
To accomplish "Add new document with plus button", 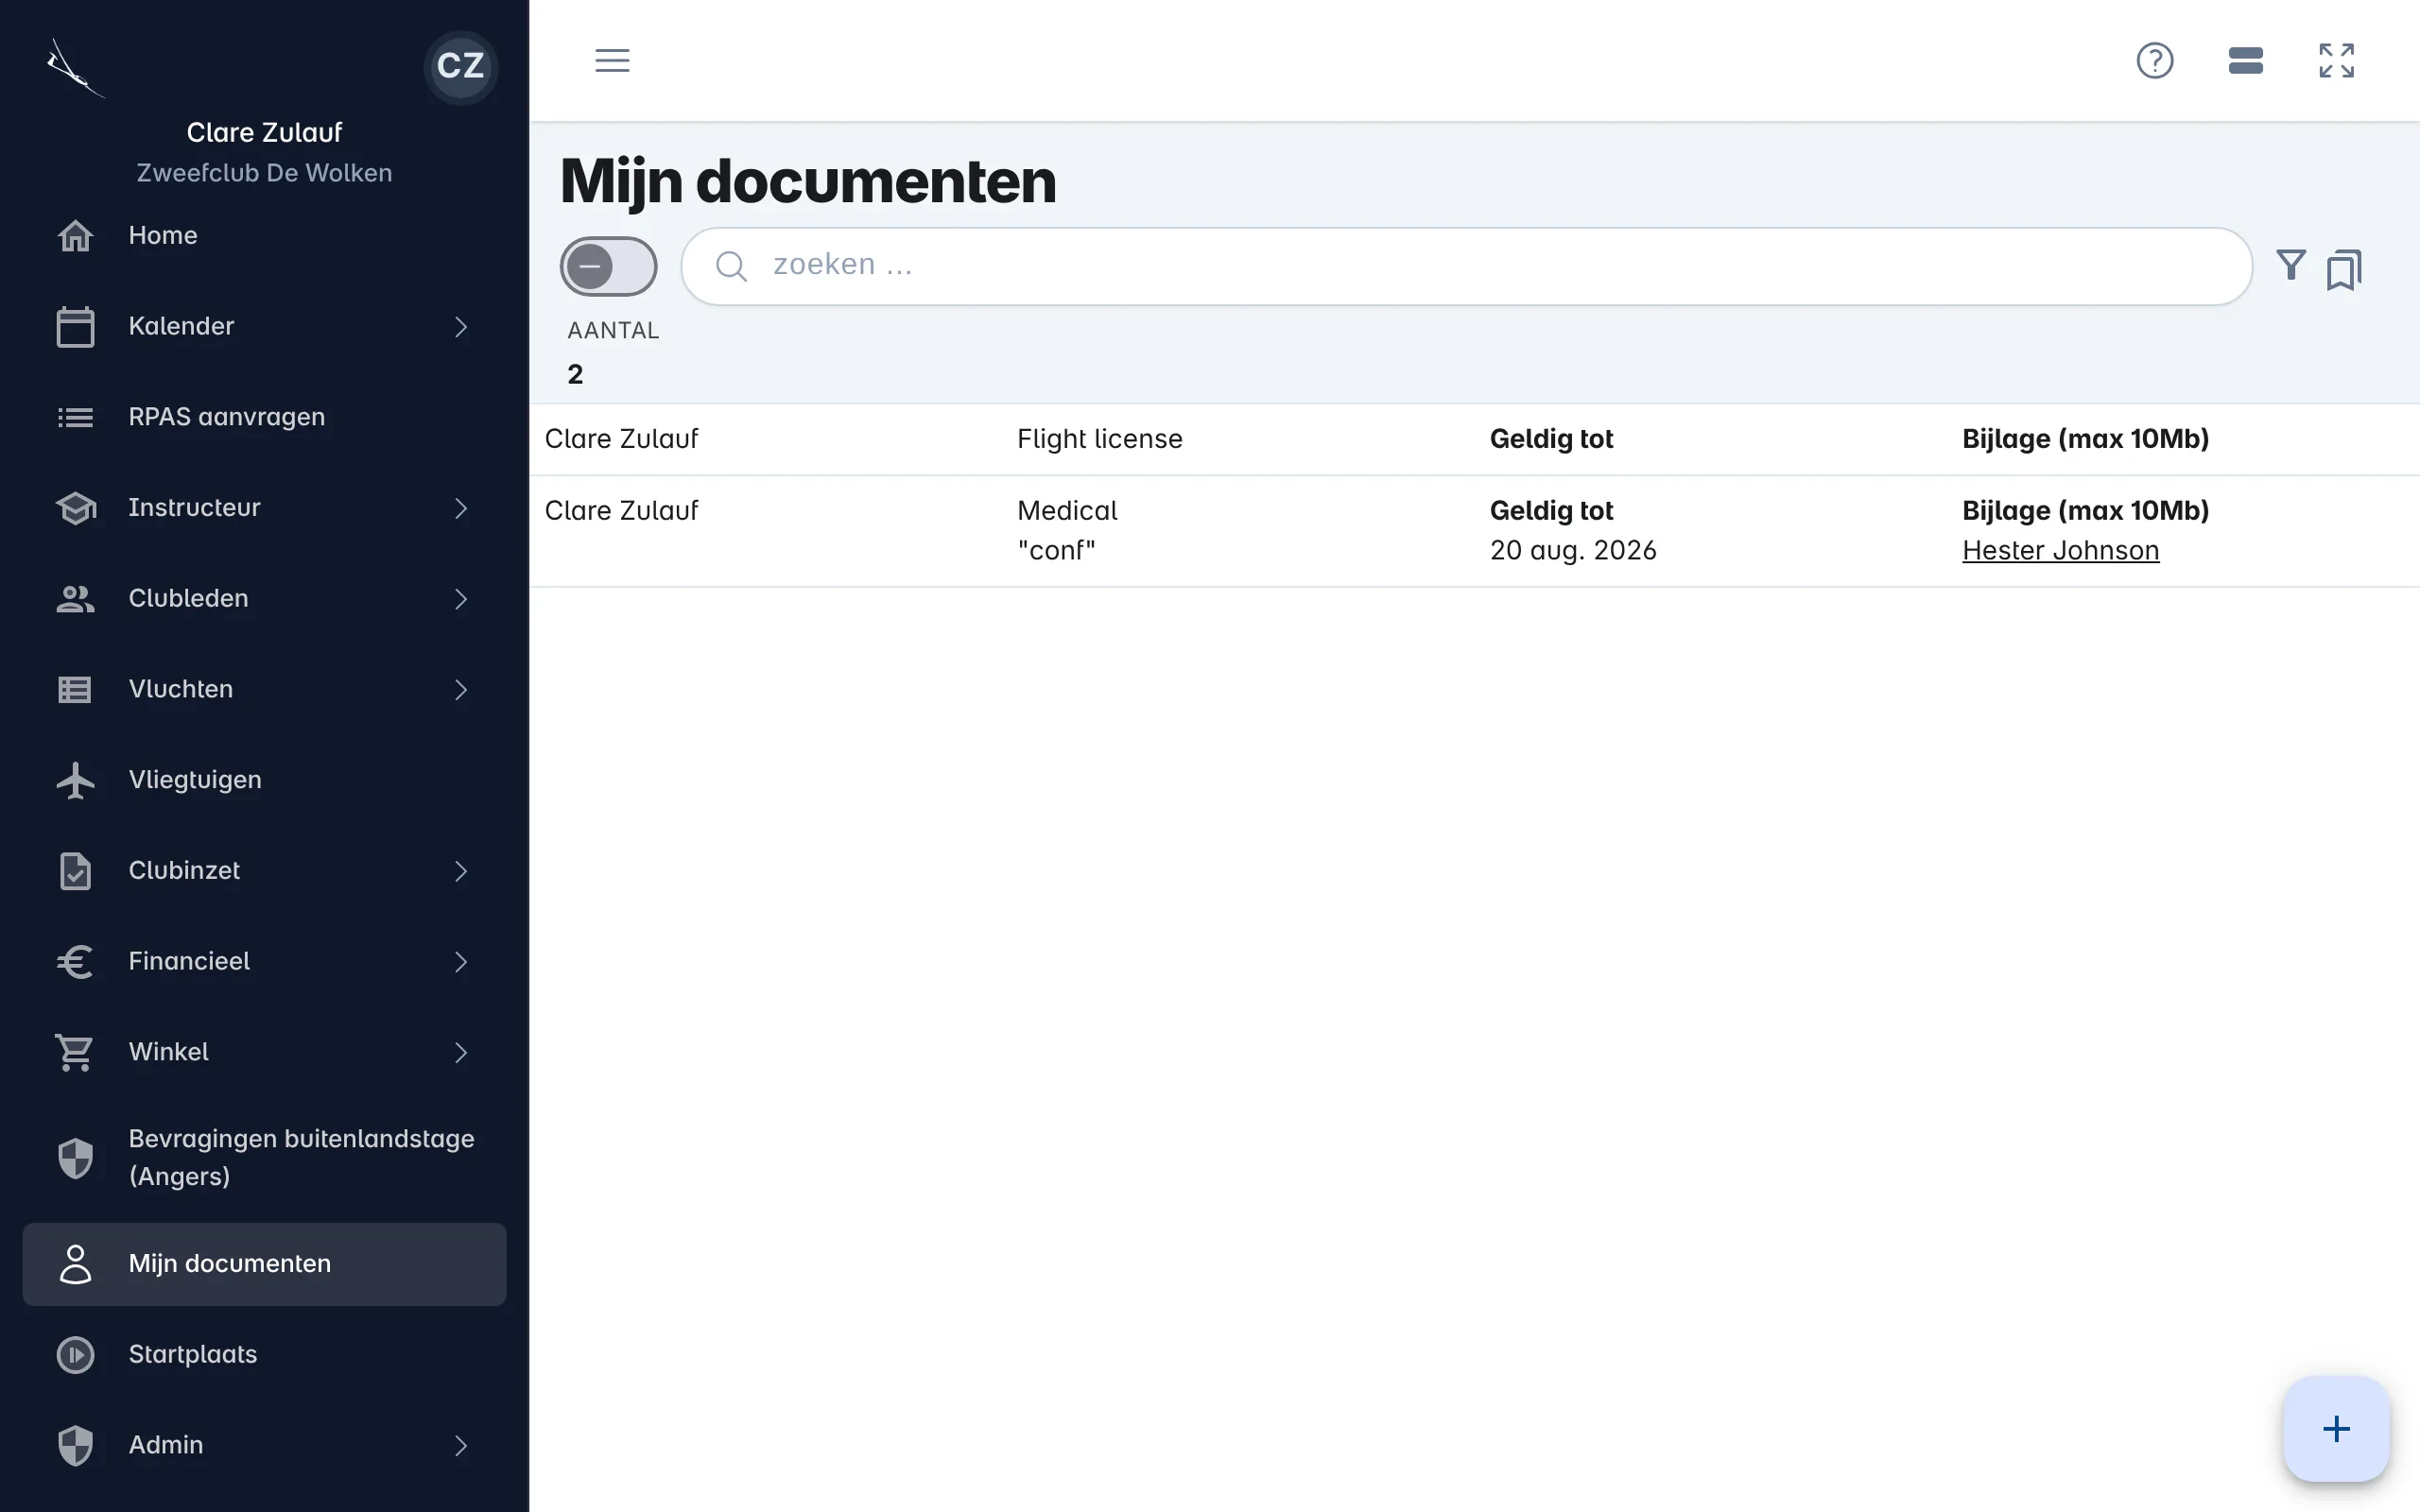I will [2336, 1428].
